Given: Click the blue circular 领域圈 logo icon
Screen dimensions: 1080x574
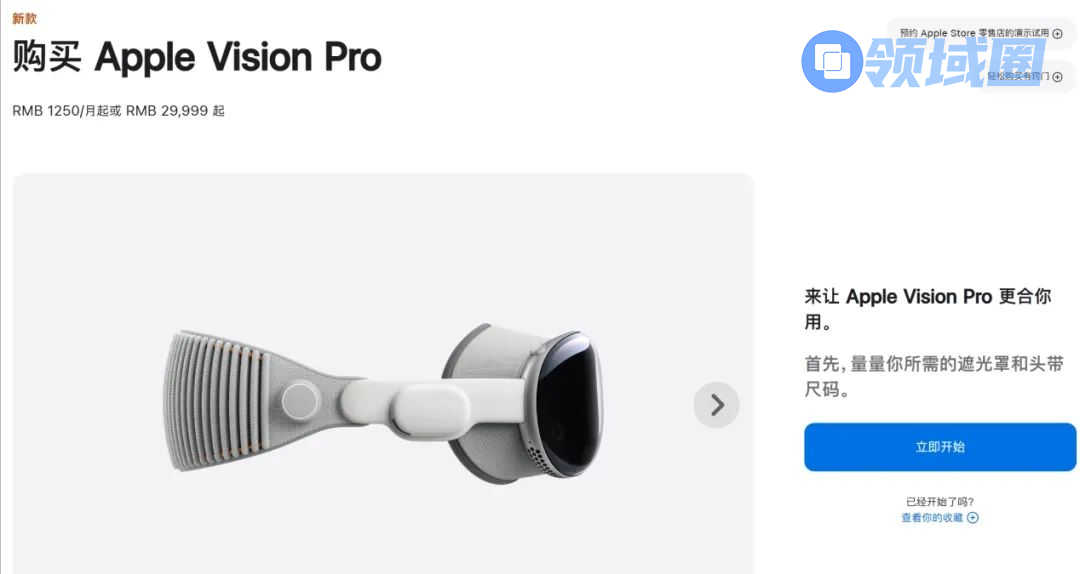Looking at the screenshot, I should [832, 61].
